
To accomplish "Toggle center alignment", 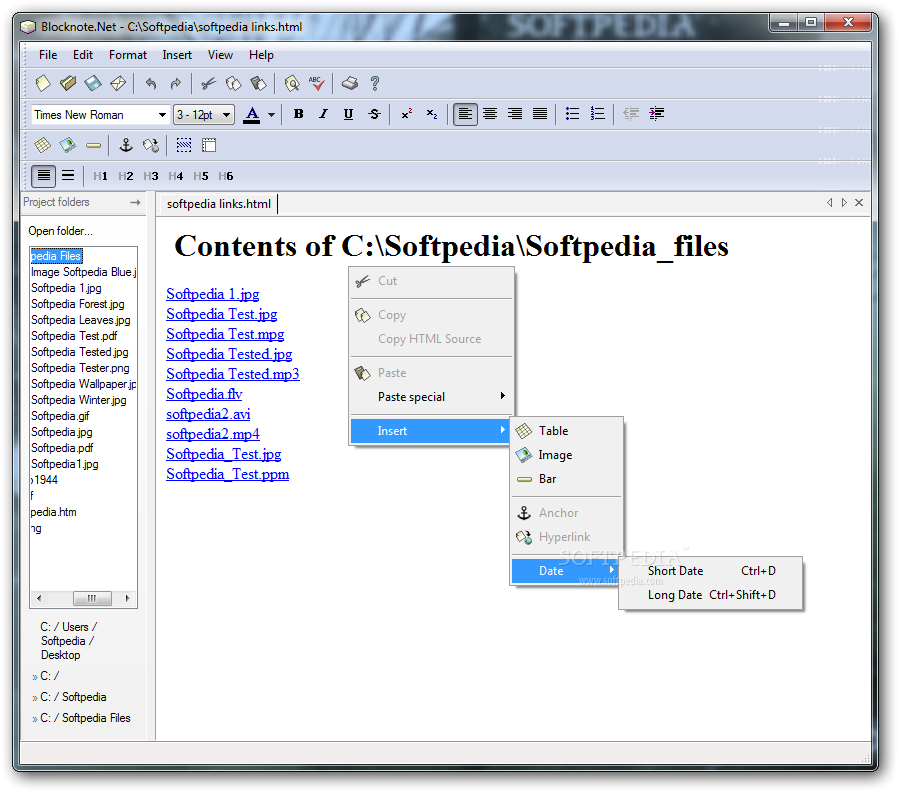I will [x=490, y=114].
